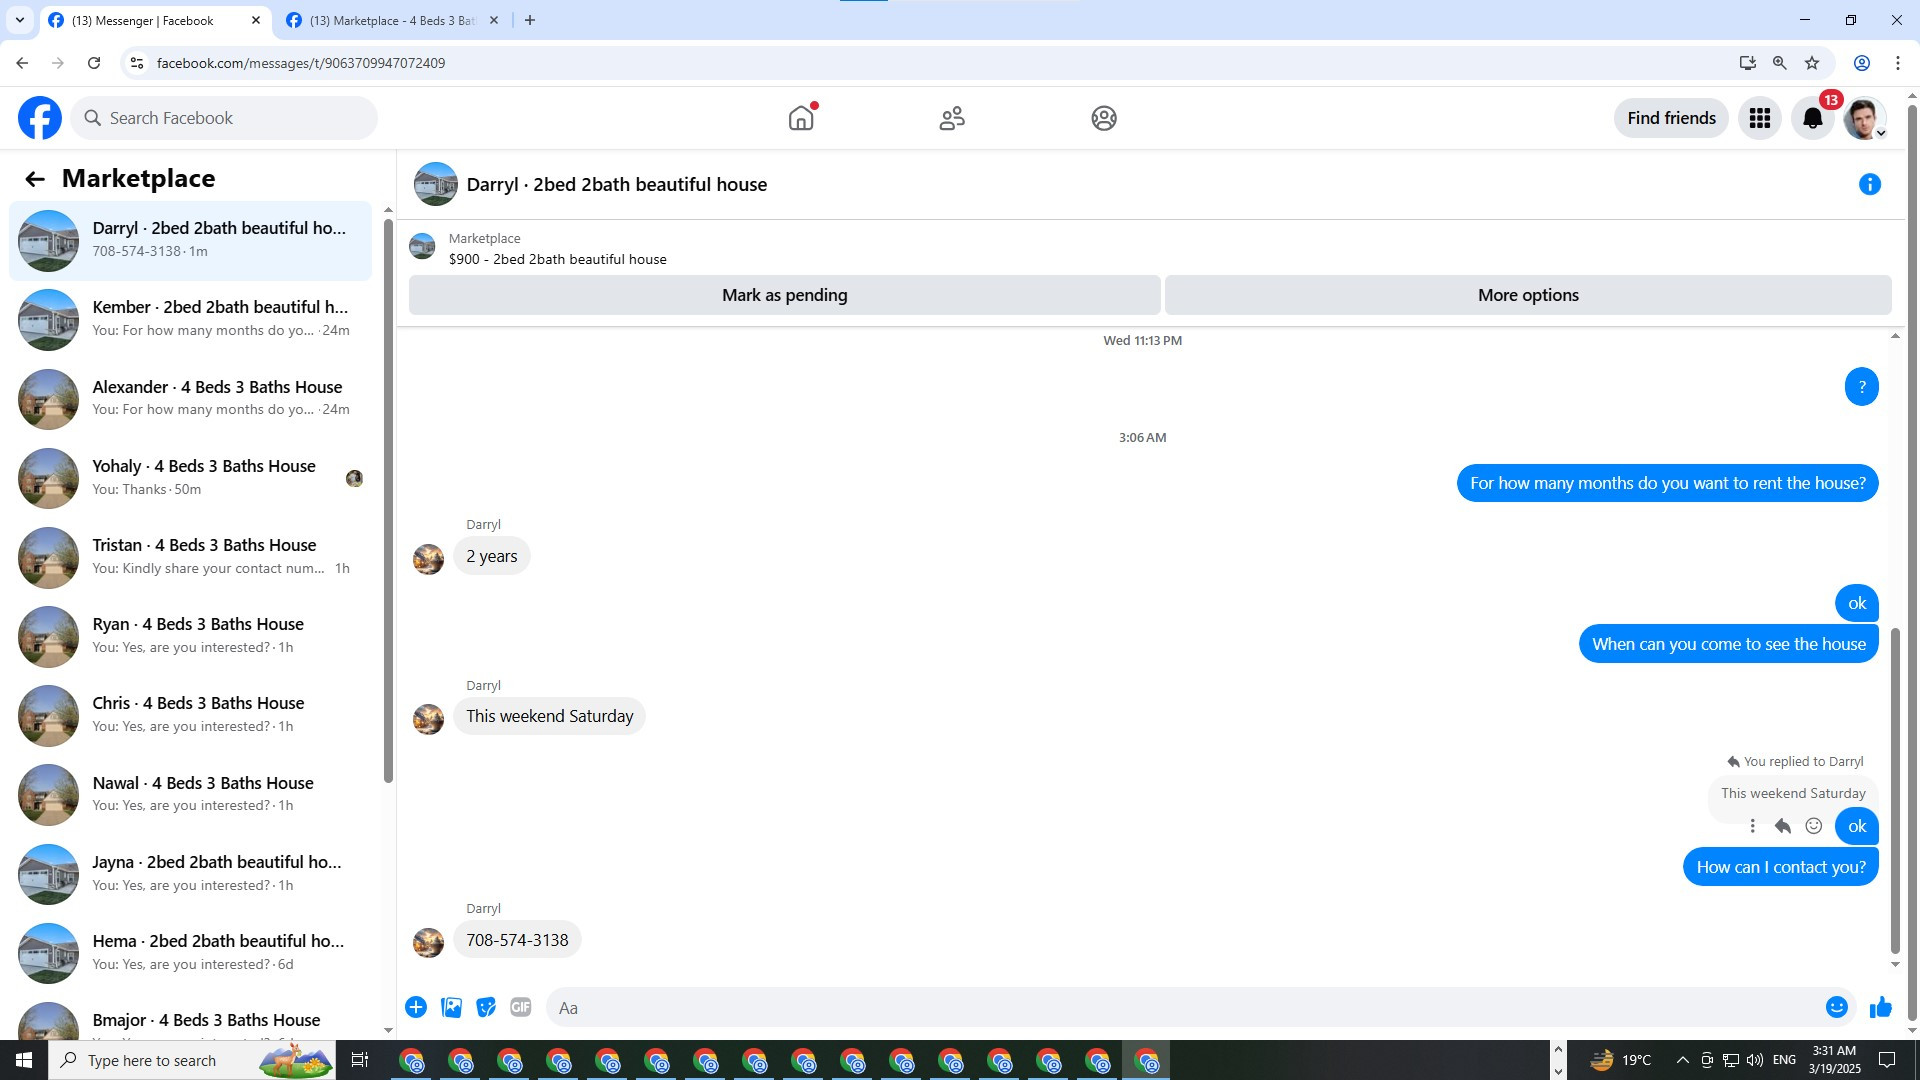Show hidden system tray icons

click(1682, 1060)
